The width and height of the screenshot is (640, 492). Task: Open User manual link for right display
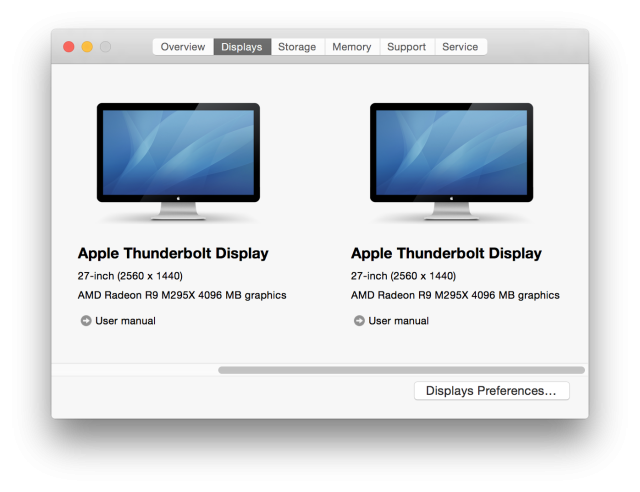click(x=399, y=321)
